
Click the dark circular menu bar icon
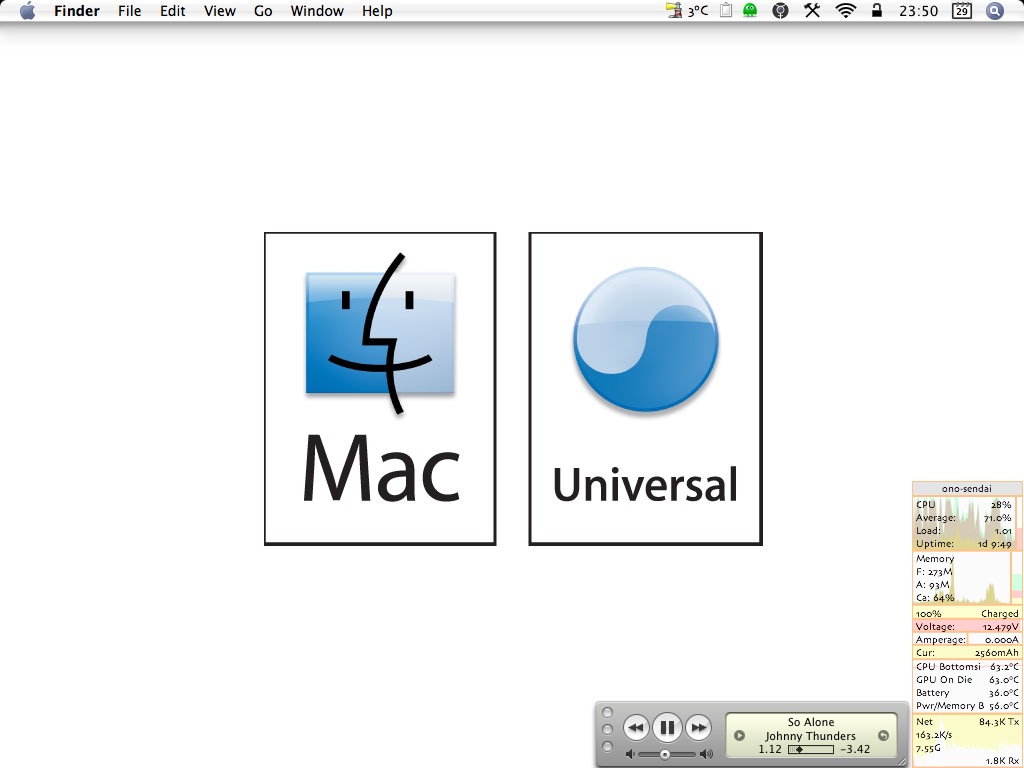click(780, 10)
